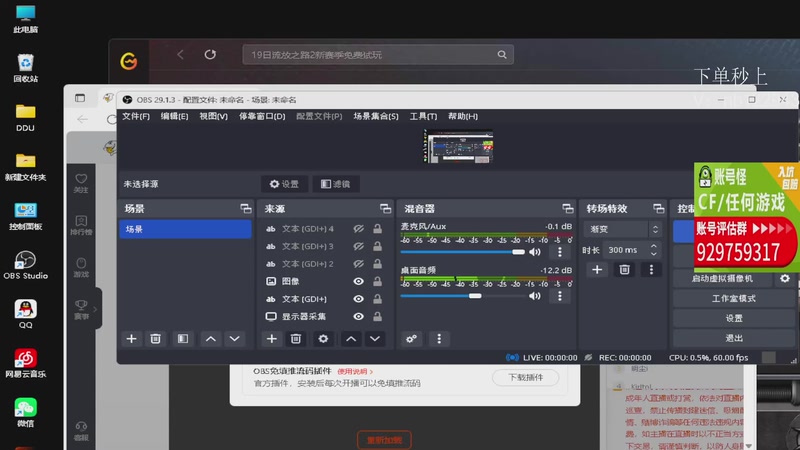800x450 pixels.
Task: Adjust 桌面音频 volume slider
Action: pos(463,296)
